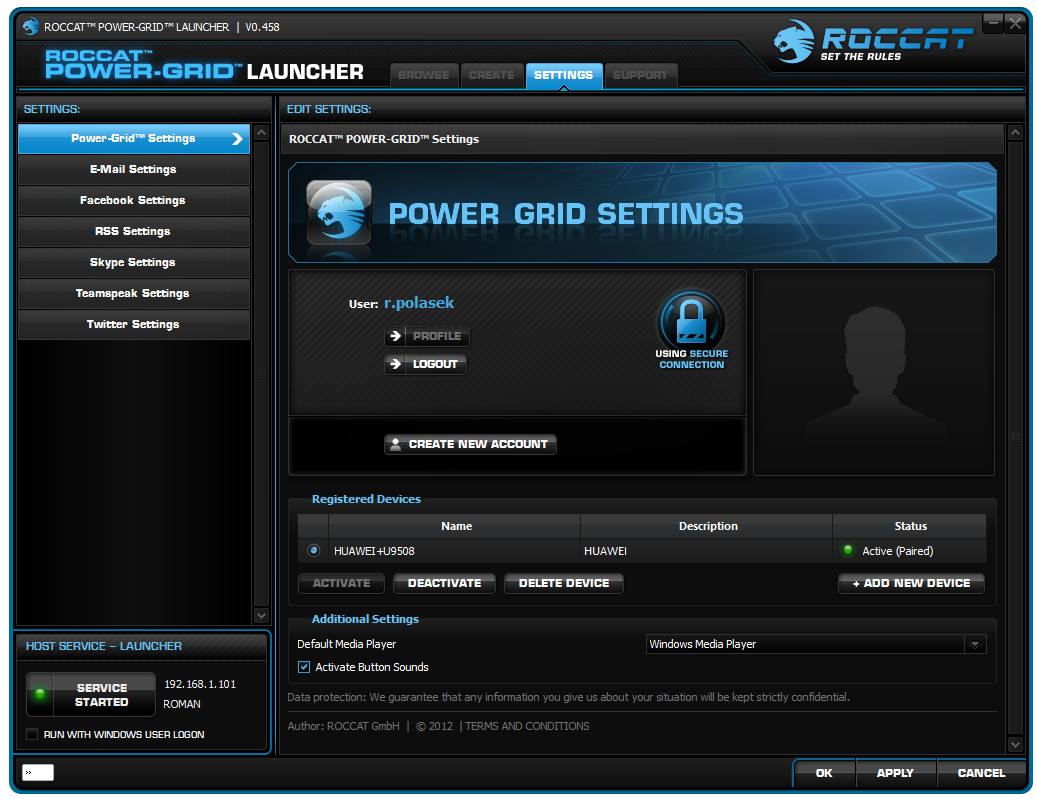This screenshot has width=1037, height=799.
Task: Click the Active (Paired) status text
Action: point(897,551)
